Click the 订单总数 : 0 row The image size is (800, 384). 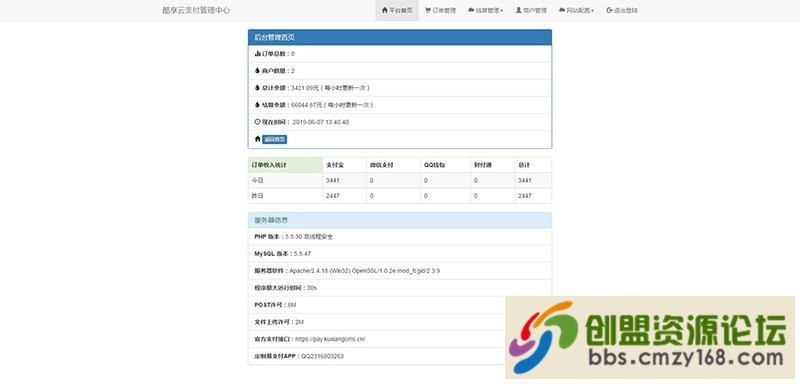(400, 54)
